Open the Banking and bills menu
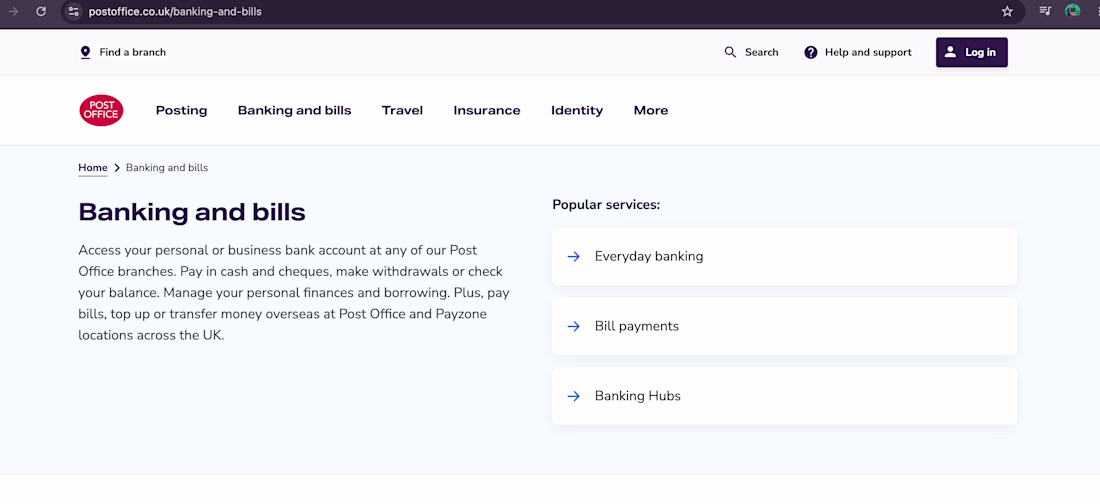This screenshot has height=504, width=1100. tap(295, 110)
